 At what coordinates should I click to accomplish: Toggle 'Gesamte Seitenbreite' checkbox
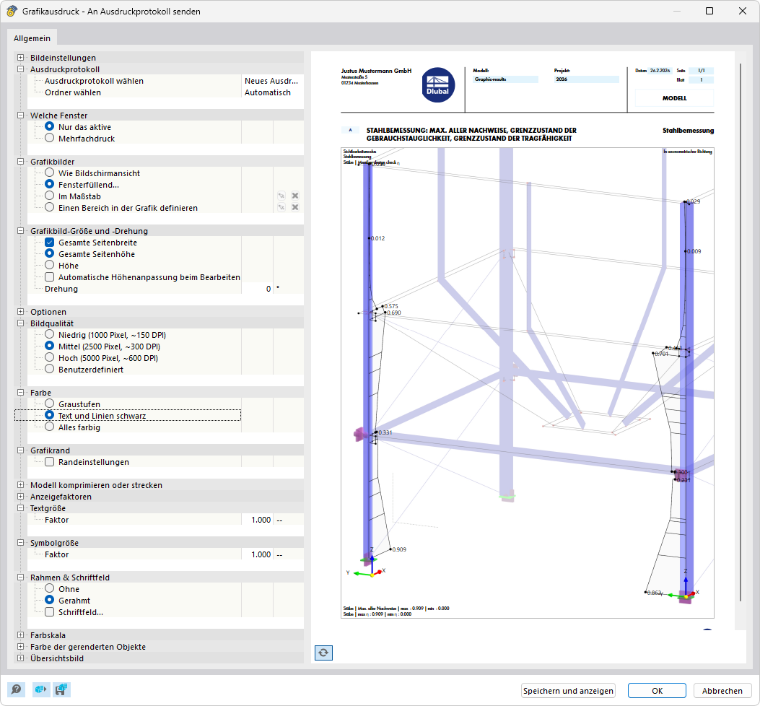pyautogui.click(x=49, y=242)
